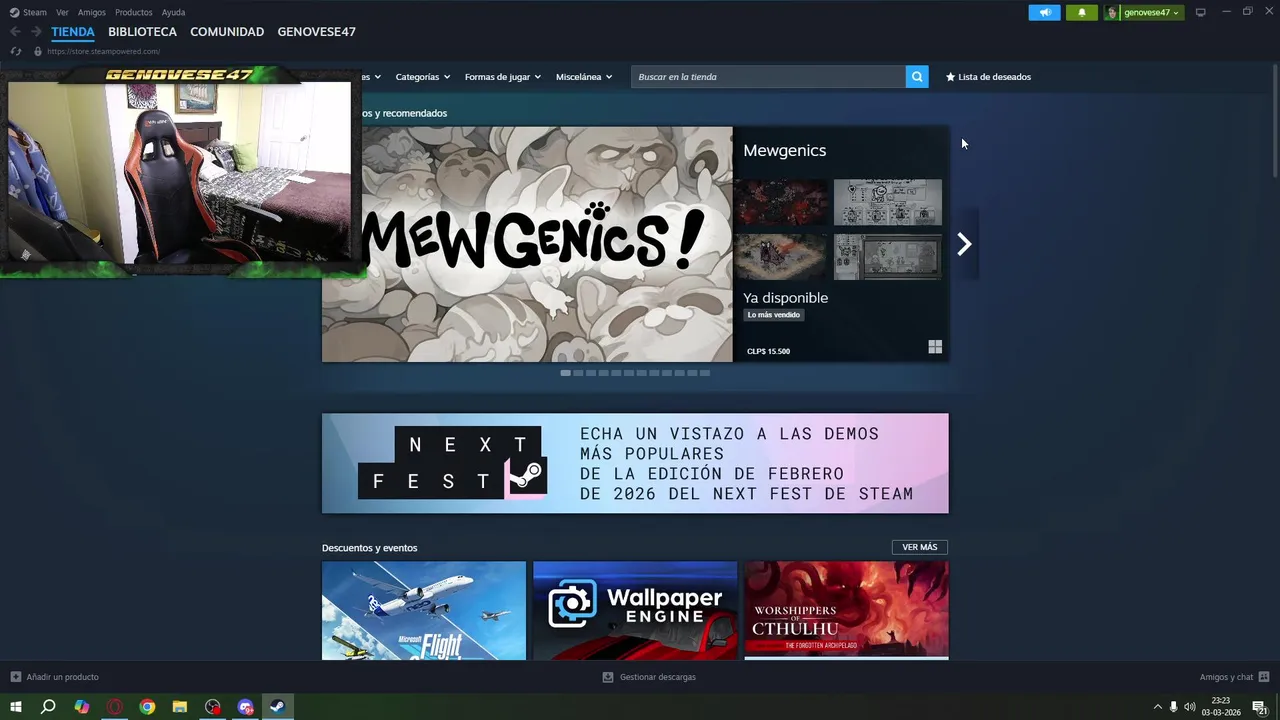Open Lista de deseados
This screenshot has width=1280, height=720.
point(988,77)
